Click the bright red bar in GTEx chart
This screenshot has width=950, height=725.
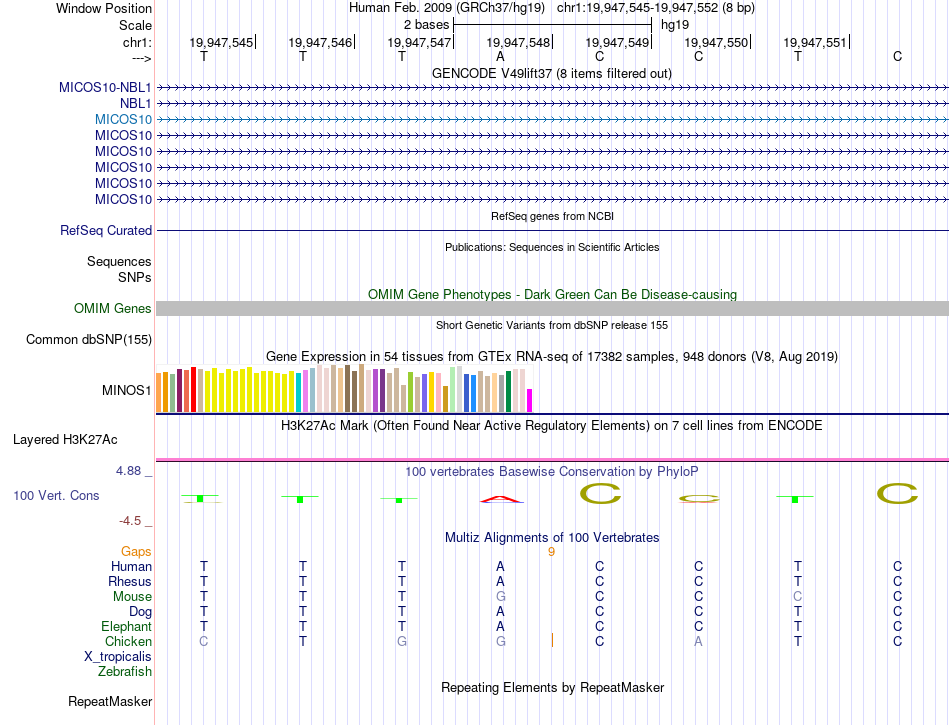(193, 389)
